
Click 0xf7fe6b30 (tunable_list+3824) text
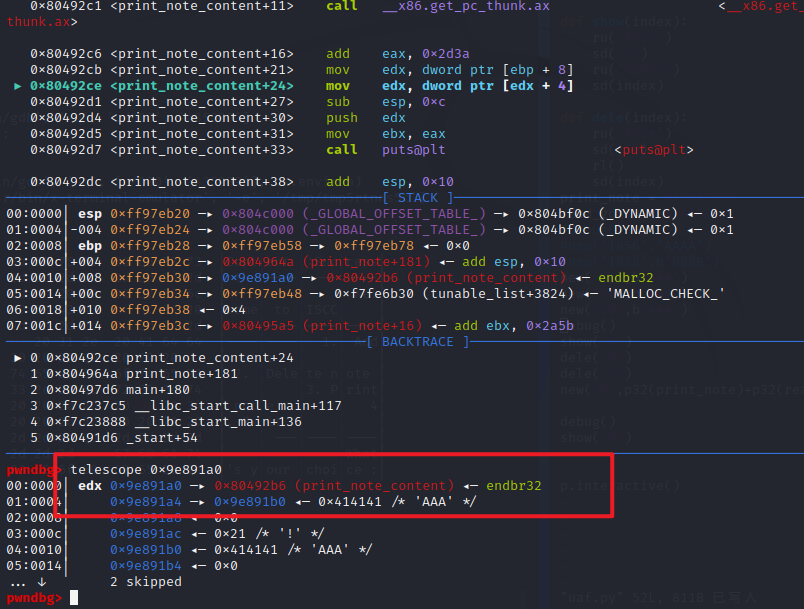[454, 294]
